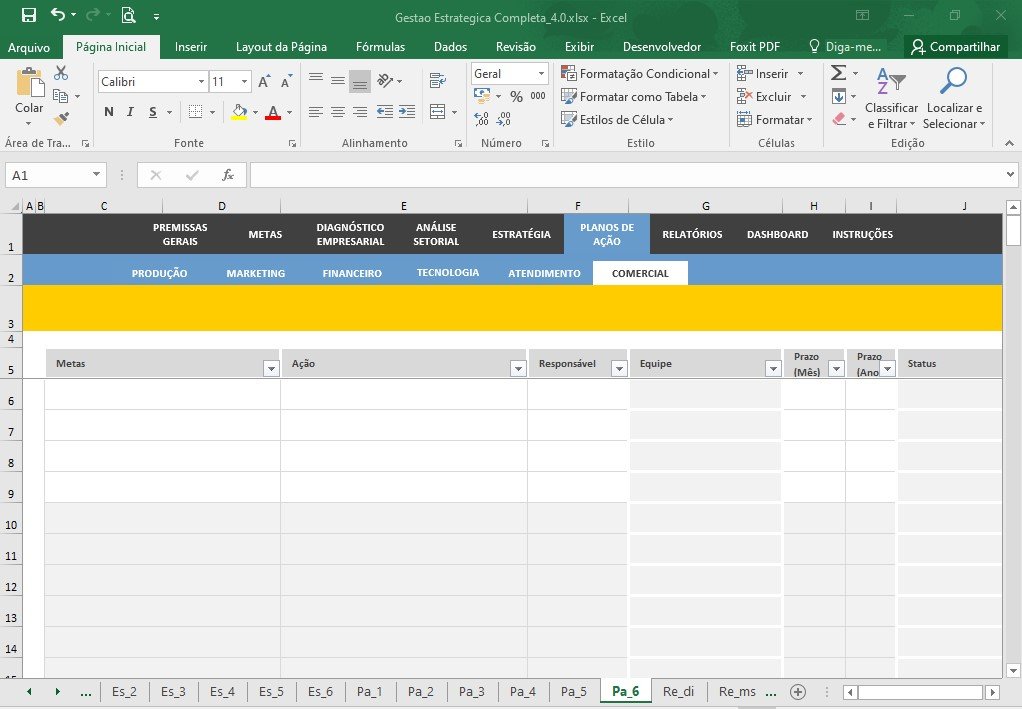Toggle underline formatting S button

[x=153, y=112]
